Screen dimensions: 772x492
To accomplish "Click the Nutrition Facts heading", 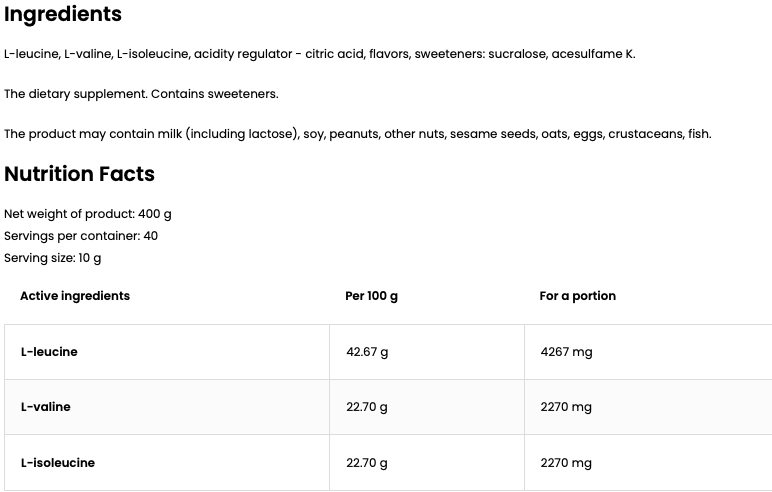I will pyautogui.click(x=79, y=174).
